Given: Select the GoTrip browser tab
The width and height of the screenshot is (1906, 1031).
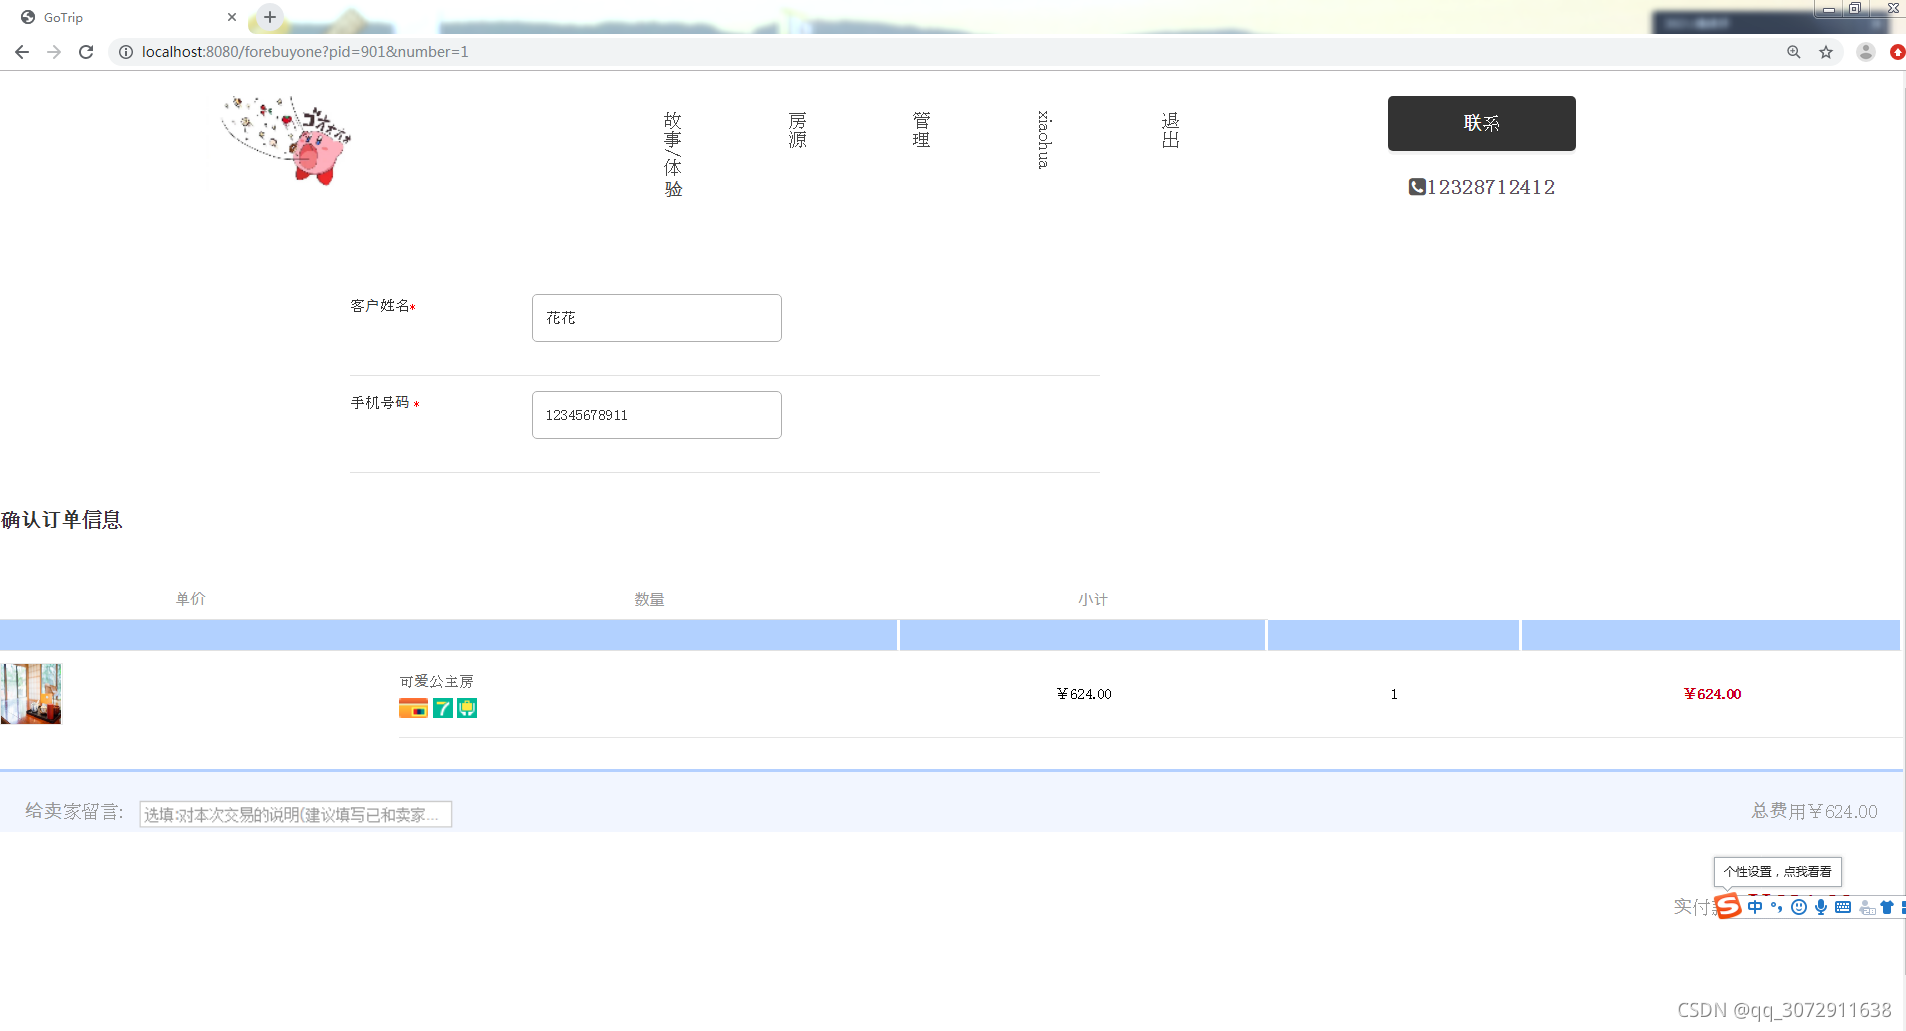Looking at the screenshot, I should click(127, 17).
